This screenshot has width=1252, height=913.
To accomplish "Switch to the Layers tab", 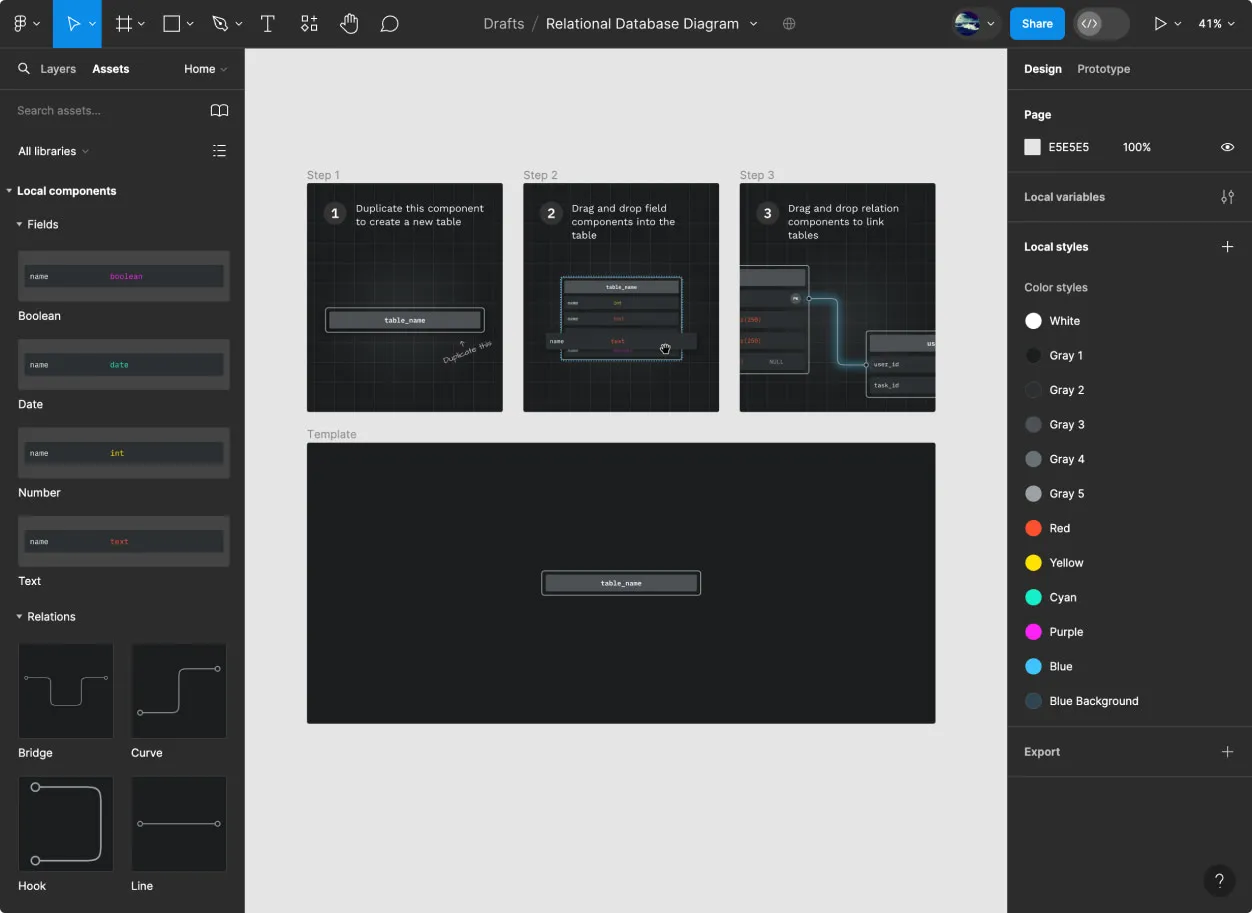I will click(57, 68).
